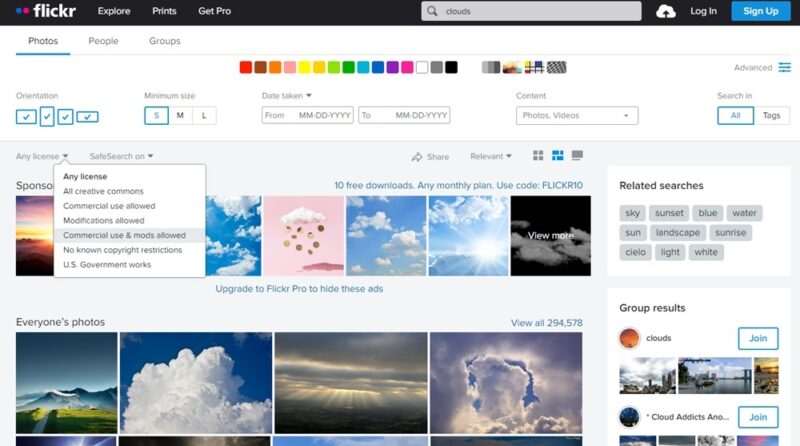The height and width of the screenshot is (446, 800).
Task: Select minimalist style filter
Action: pos(534,67)
